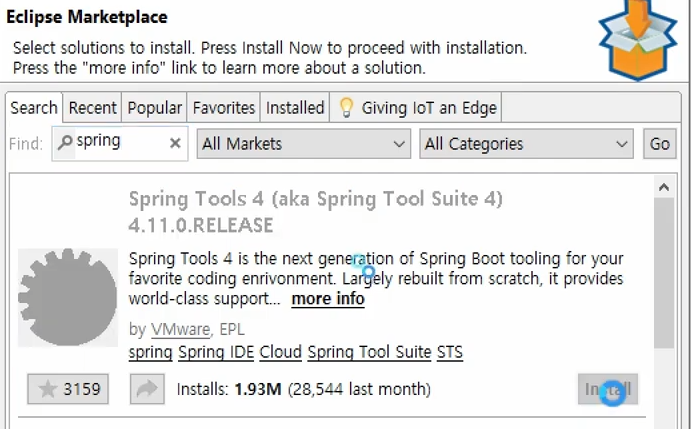Switch to the Popular tab

[154, 108]
